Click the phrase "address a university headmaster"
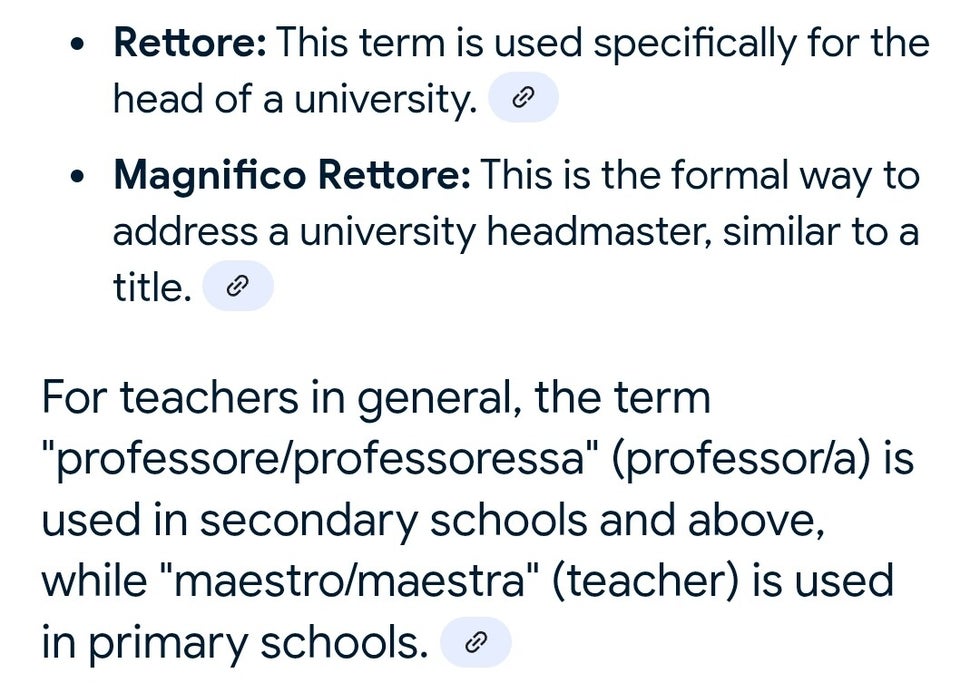 pos(412,232)
